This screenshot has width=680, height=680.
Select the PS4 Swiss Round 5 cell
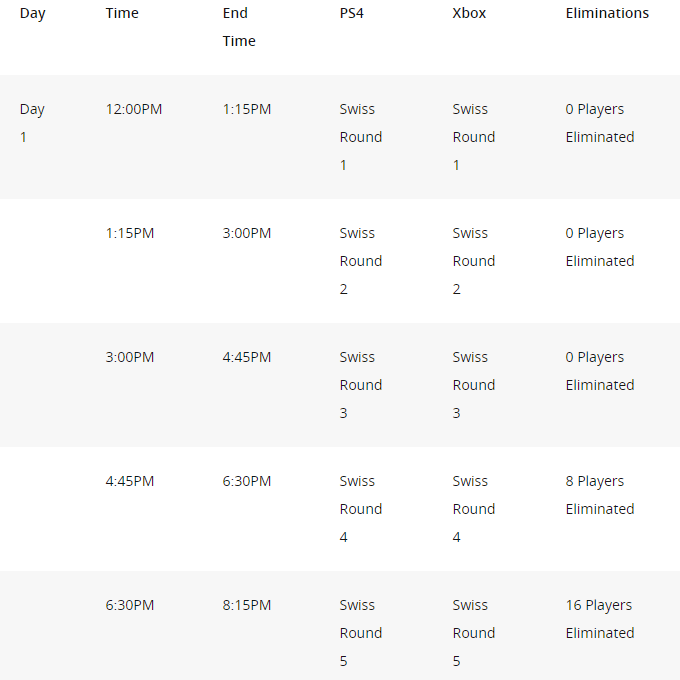click(x=360, y=633)
